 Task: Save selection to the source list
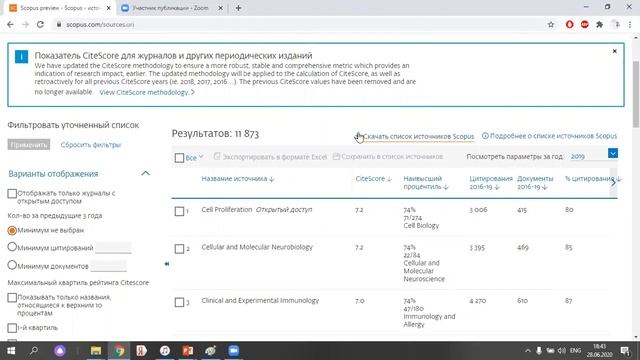pyautogui.click(x=388, y=157)
